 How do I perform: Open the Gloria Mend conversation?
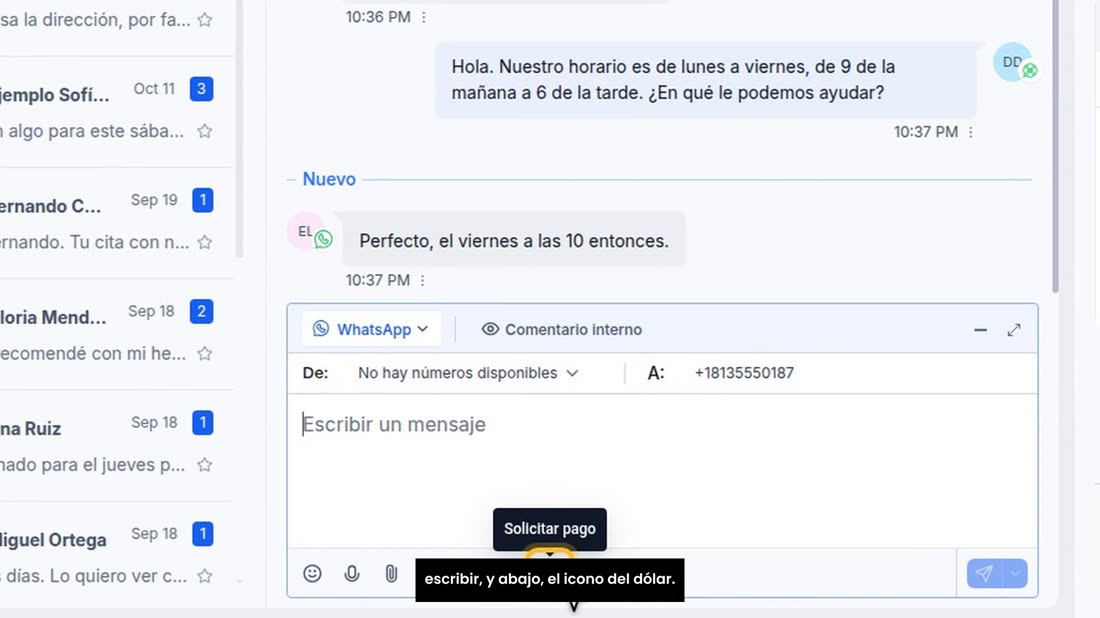click(116, 335)
